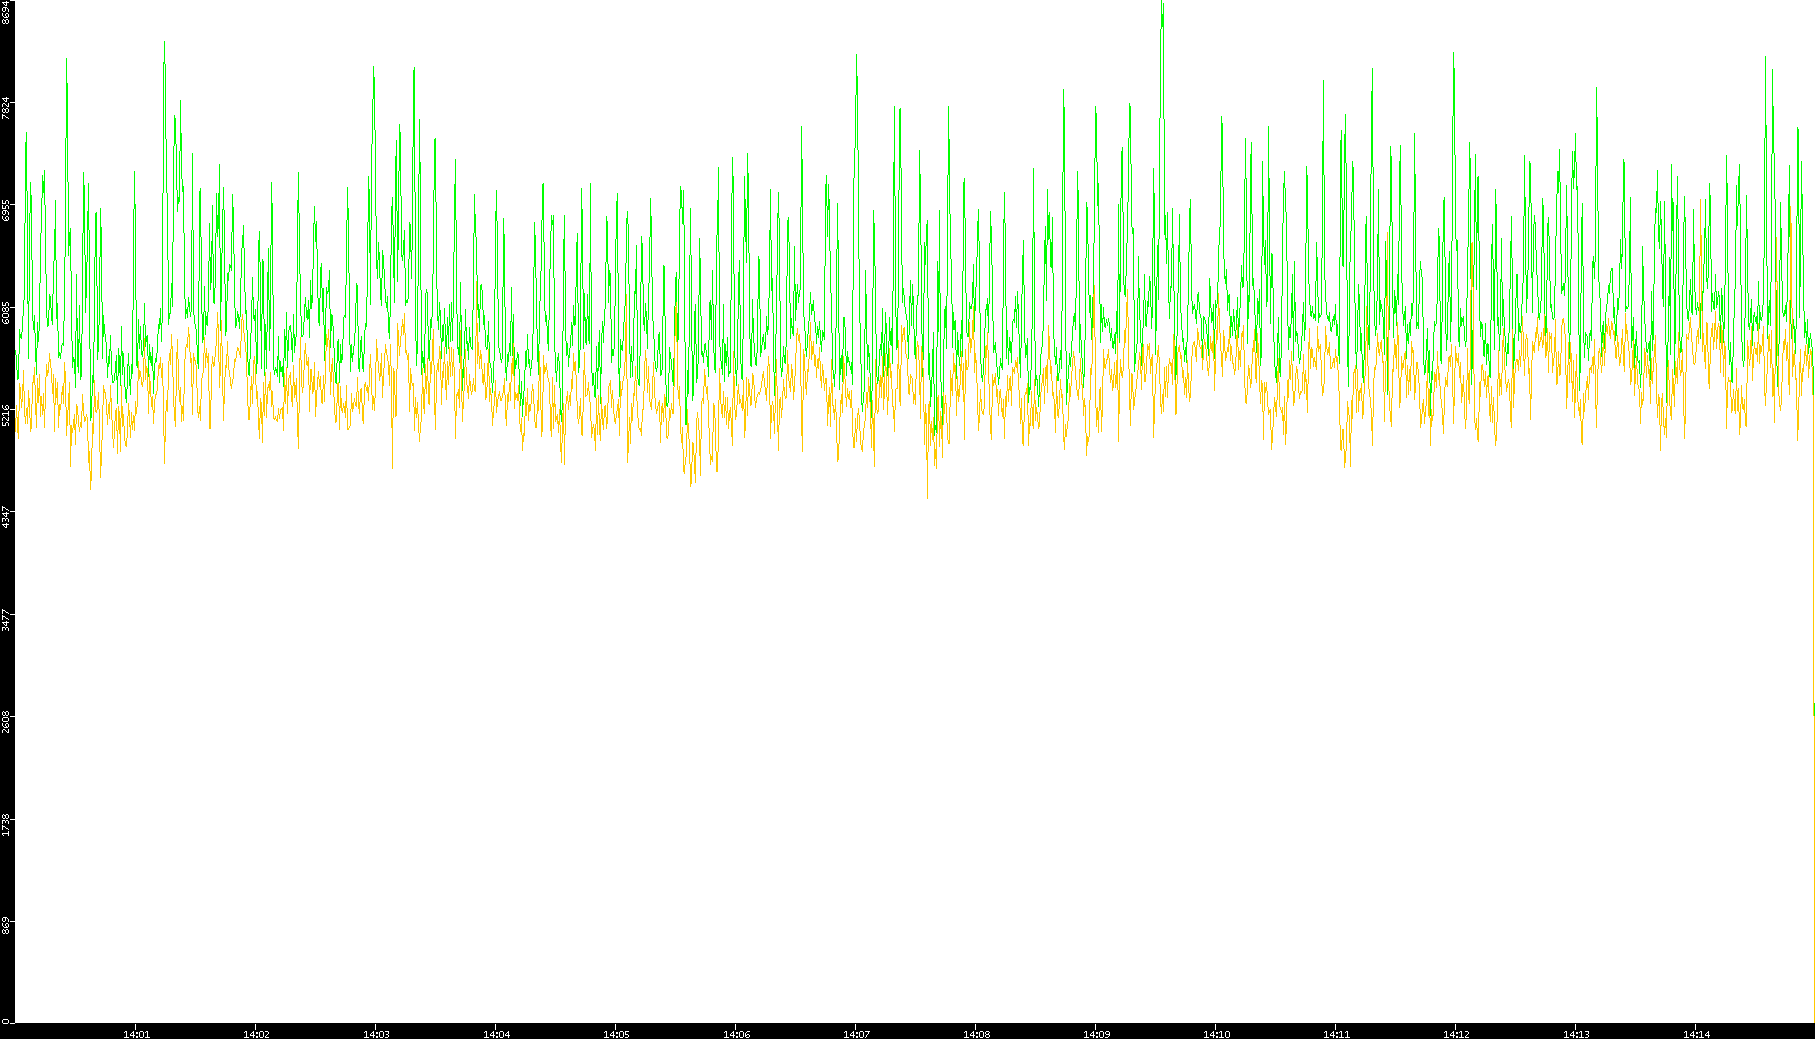Click the 14:09 time axis label
This screenshot has width=1815, height=1039.
(x=1096, y=1034)
